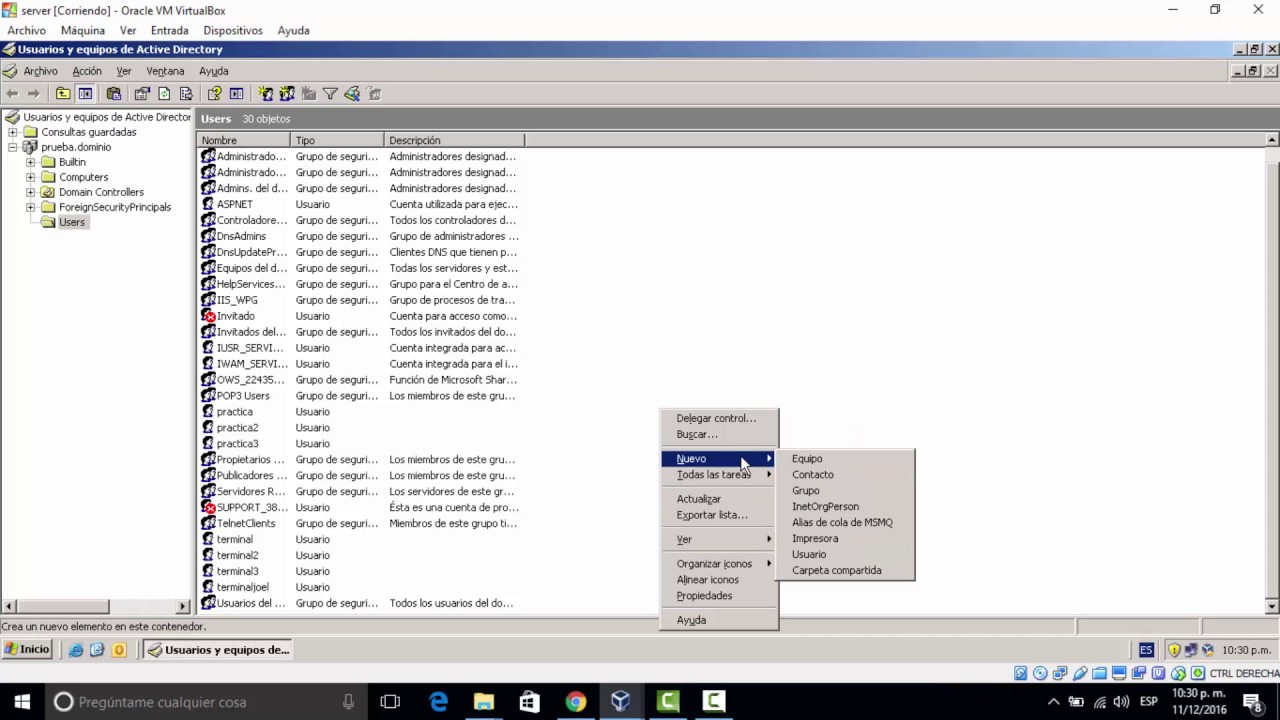Click the Inicio start button

[27, 649]
